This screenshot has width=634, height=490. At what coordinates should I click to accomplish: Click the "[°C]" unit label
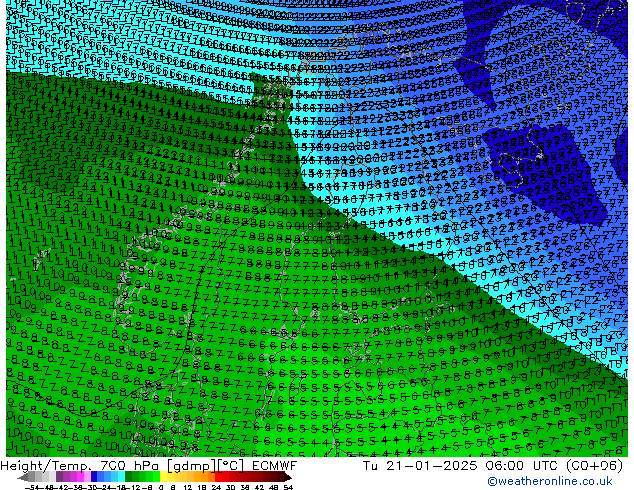click(x=230, y=466)
